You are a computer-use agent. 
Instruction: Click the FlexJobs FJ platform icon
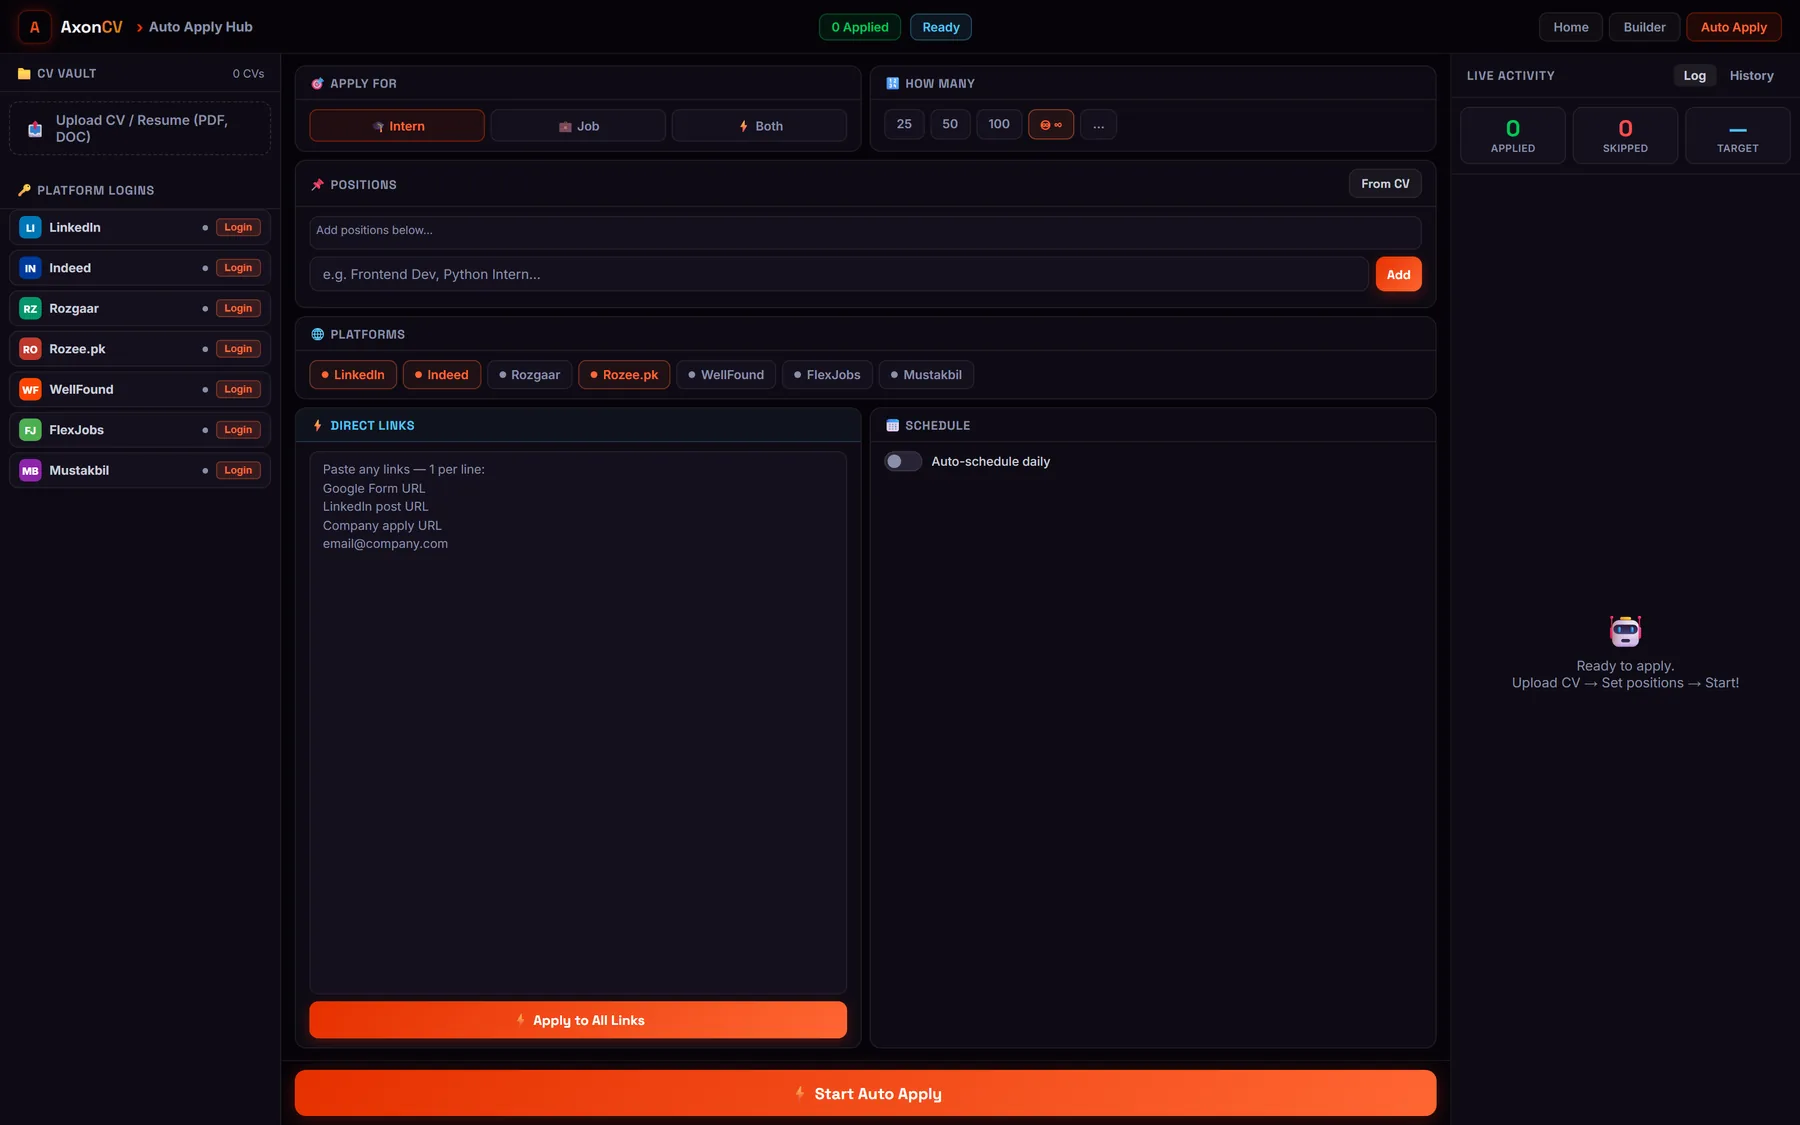click(x=30, y=430)
